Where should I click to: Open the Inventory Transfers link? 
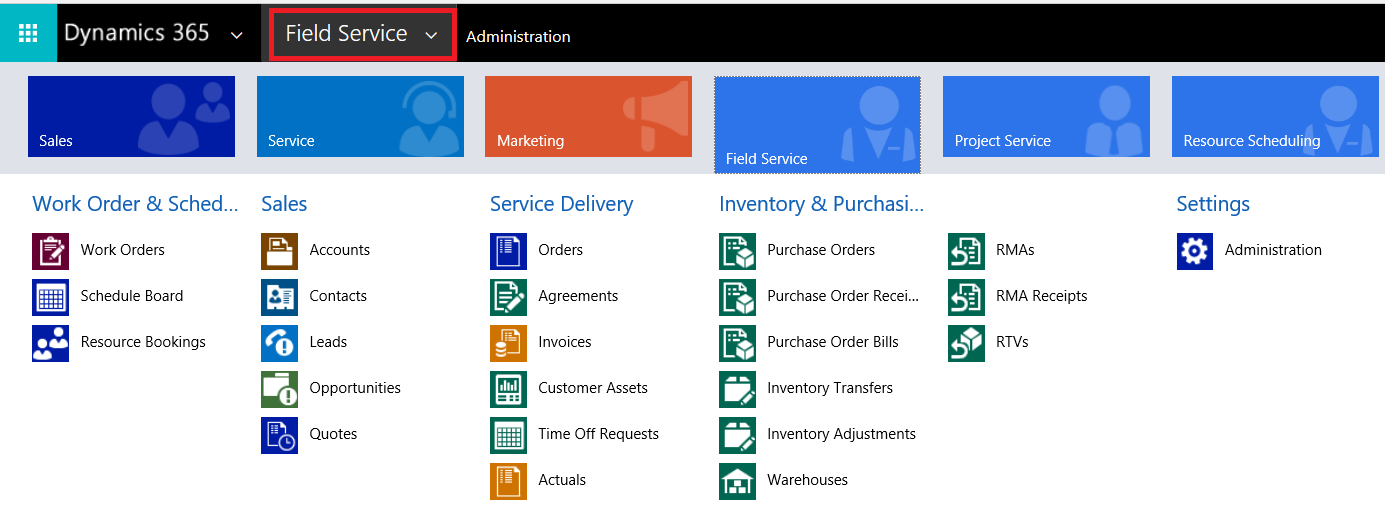[x=830, y=388]
